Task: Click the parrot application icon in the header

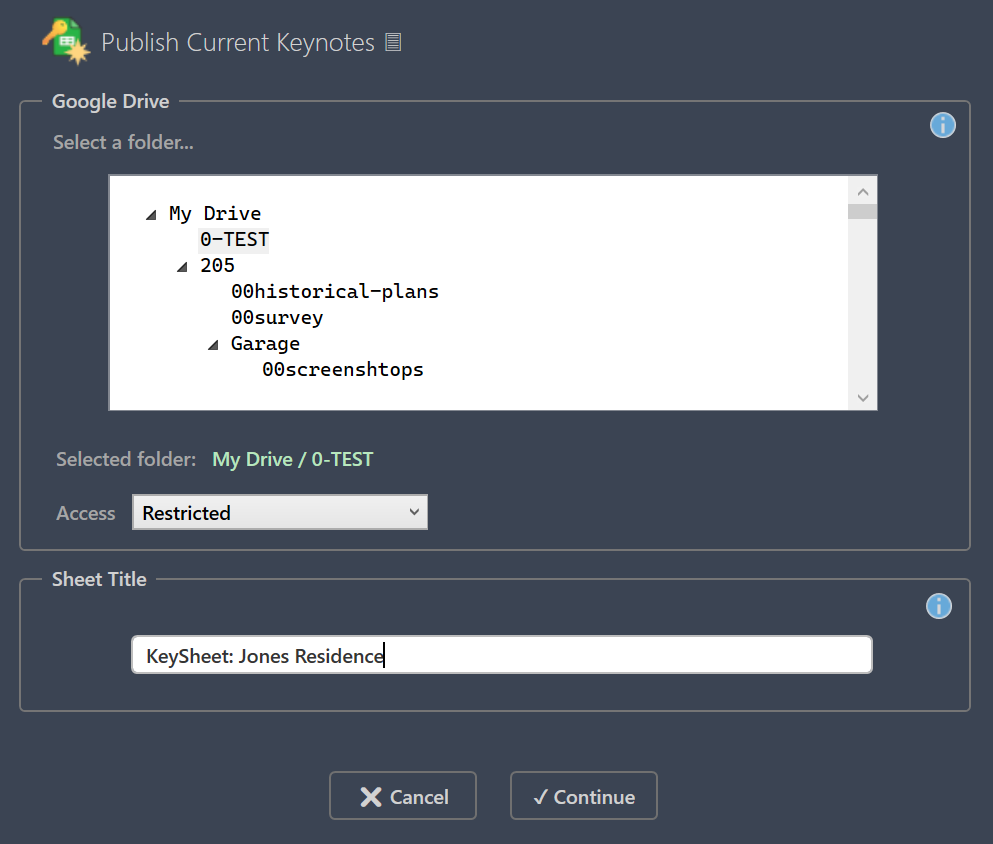Action: [65, 40]
